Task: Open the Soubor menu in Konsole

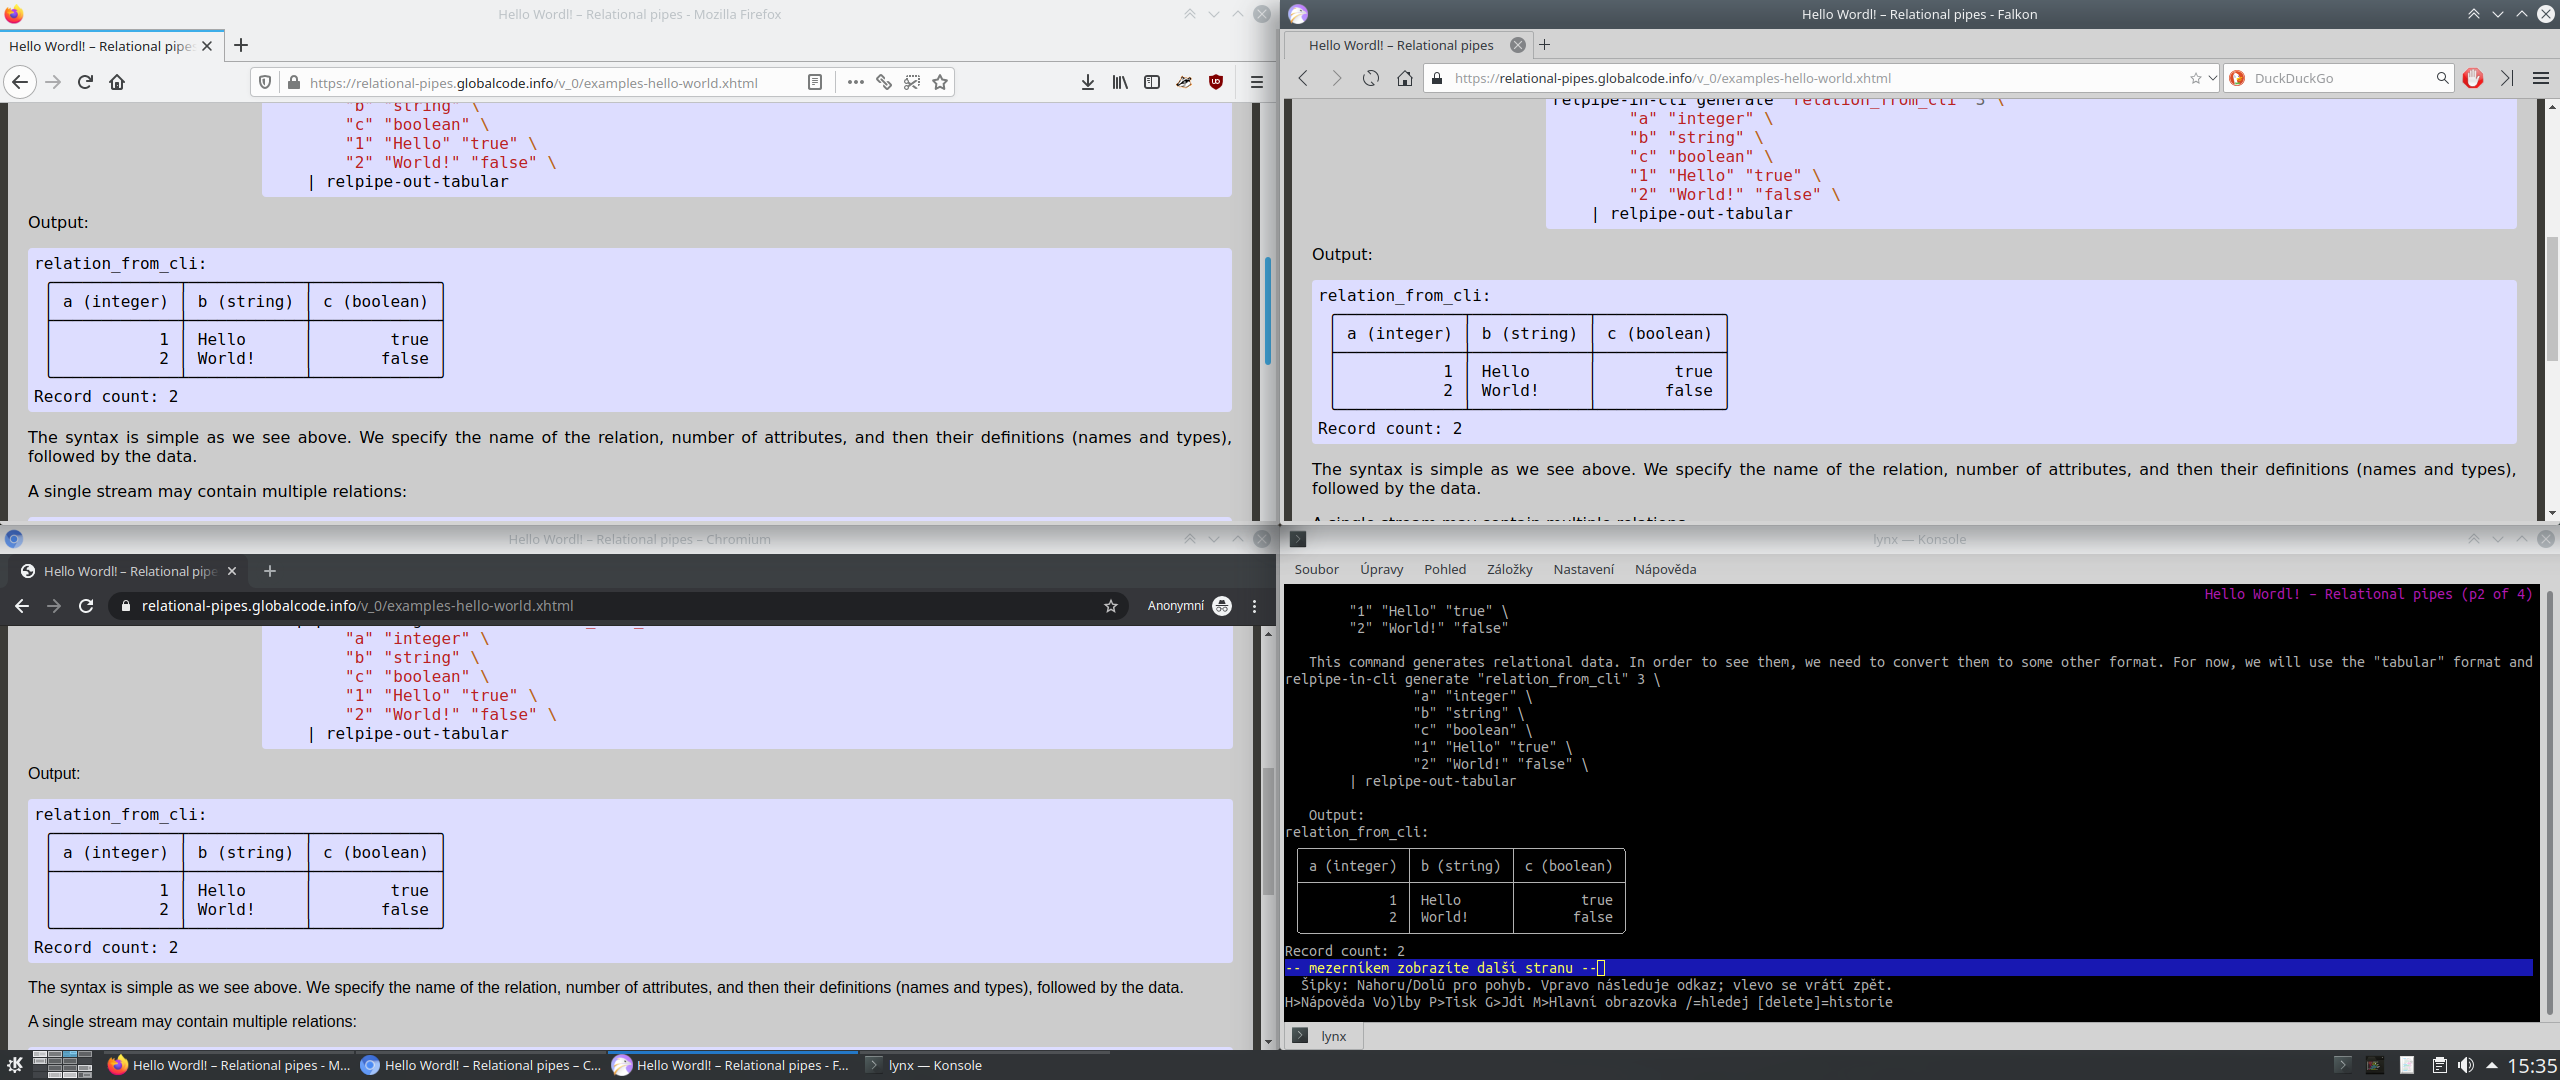Action: (x=1316, y=569)
